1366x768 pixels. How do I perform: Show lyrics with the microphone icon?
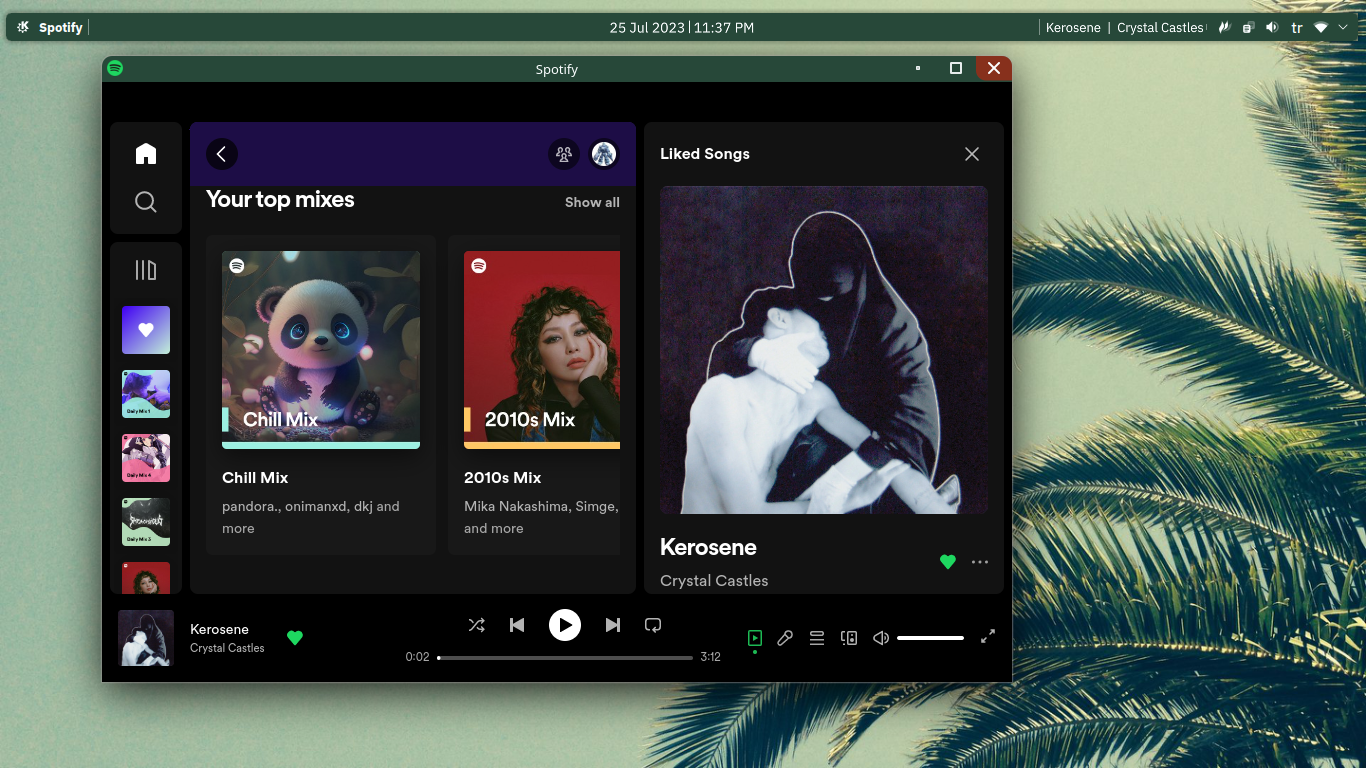click(x=785, y=638)
